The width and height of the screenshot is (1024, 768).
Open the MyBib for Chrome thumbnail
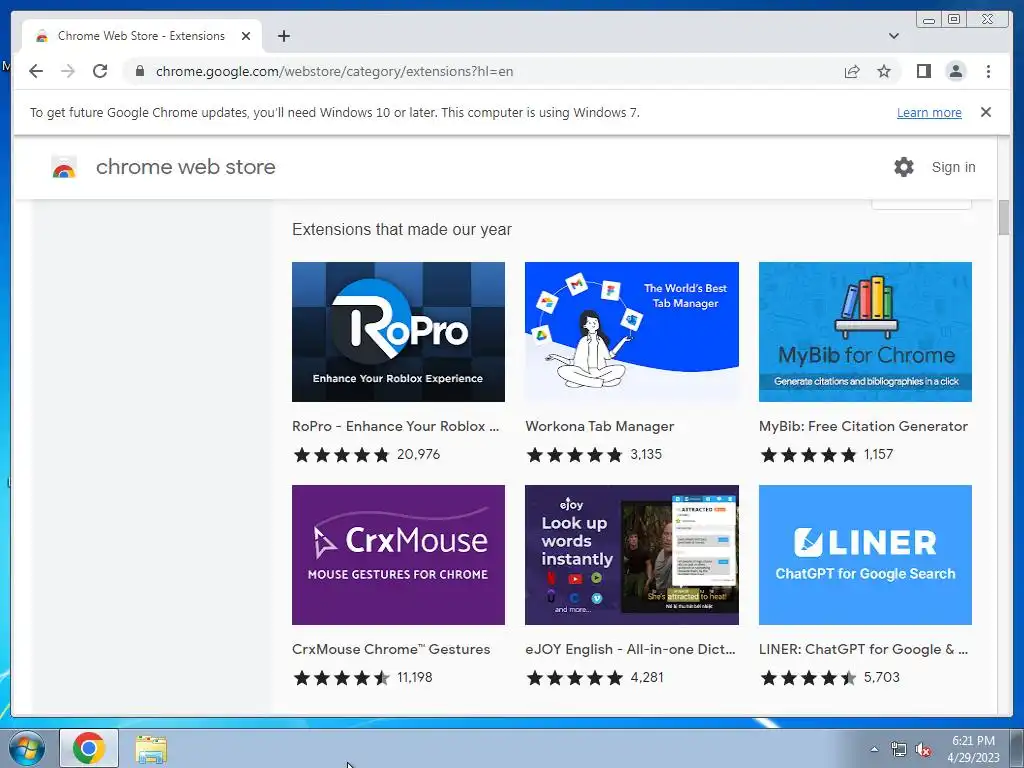(865, 332)
